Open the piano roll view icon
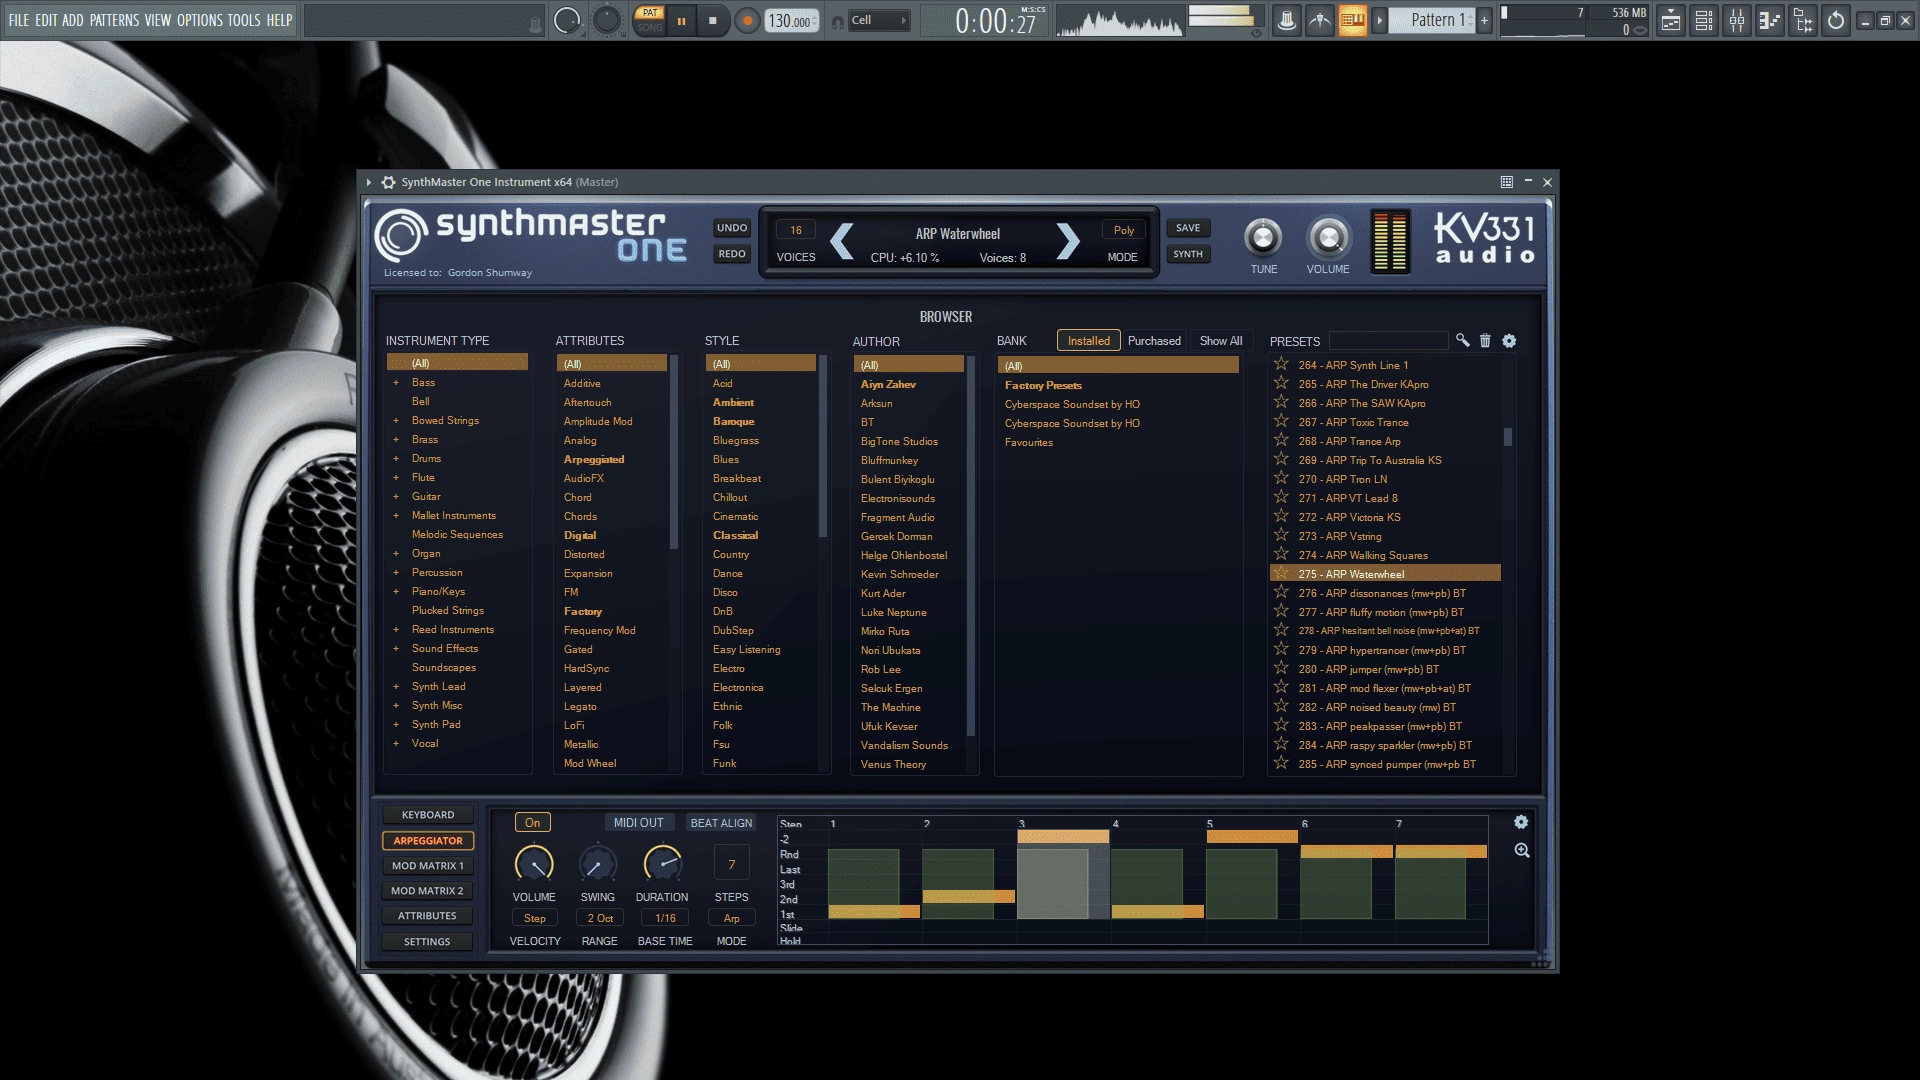1920x1080 pixels. 1770,20
